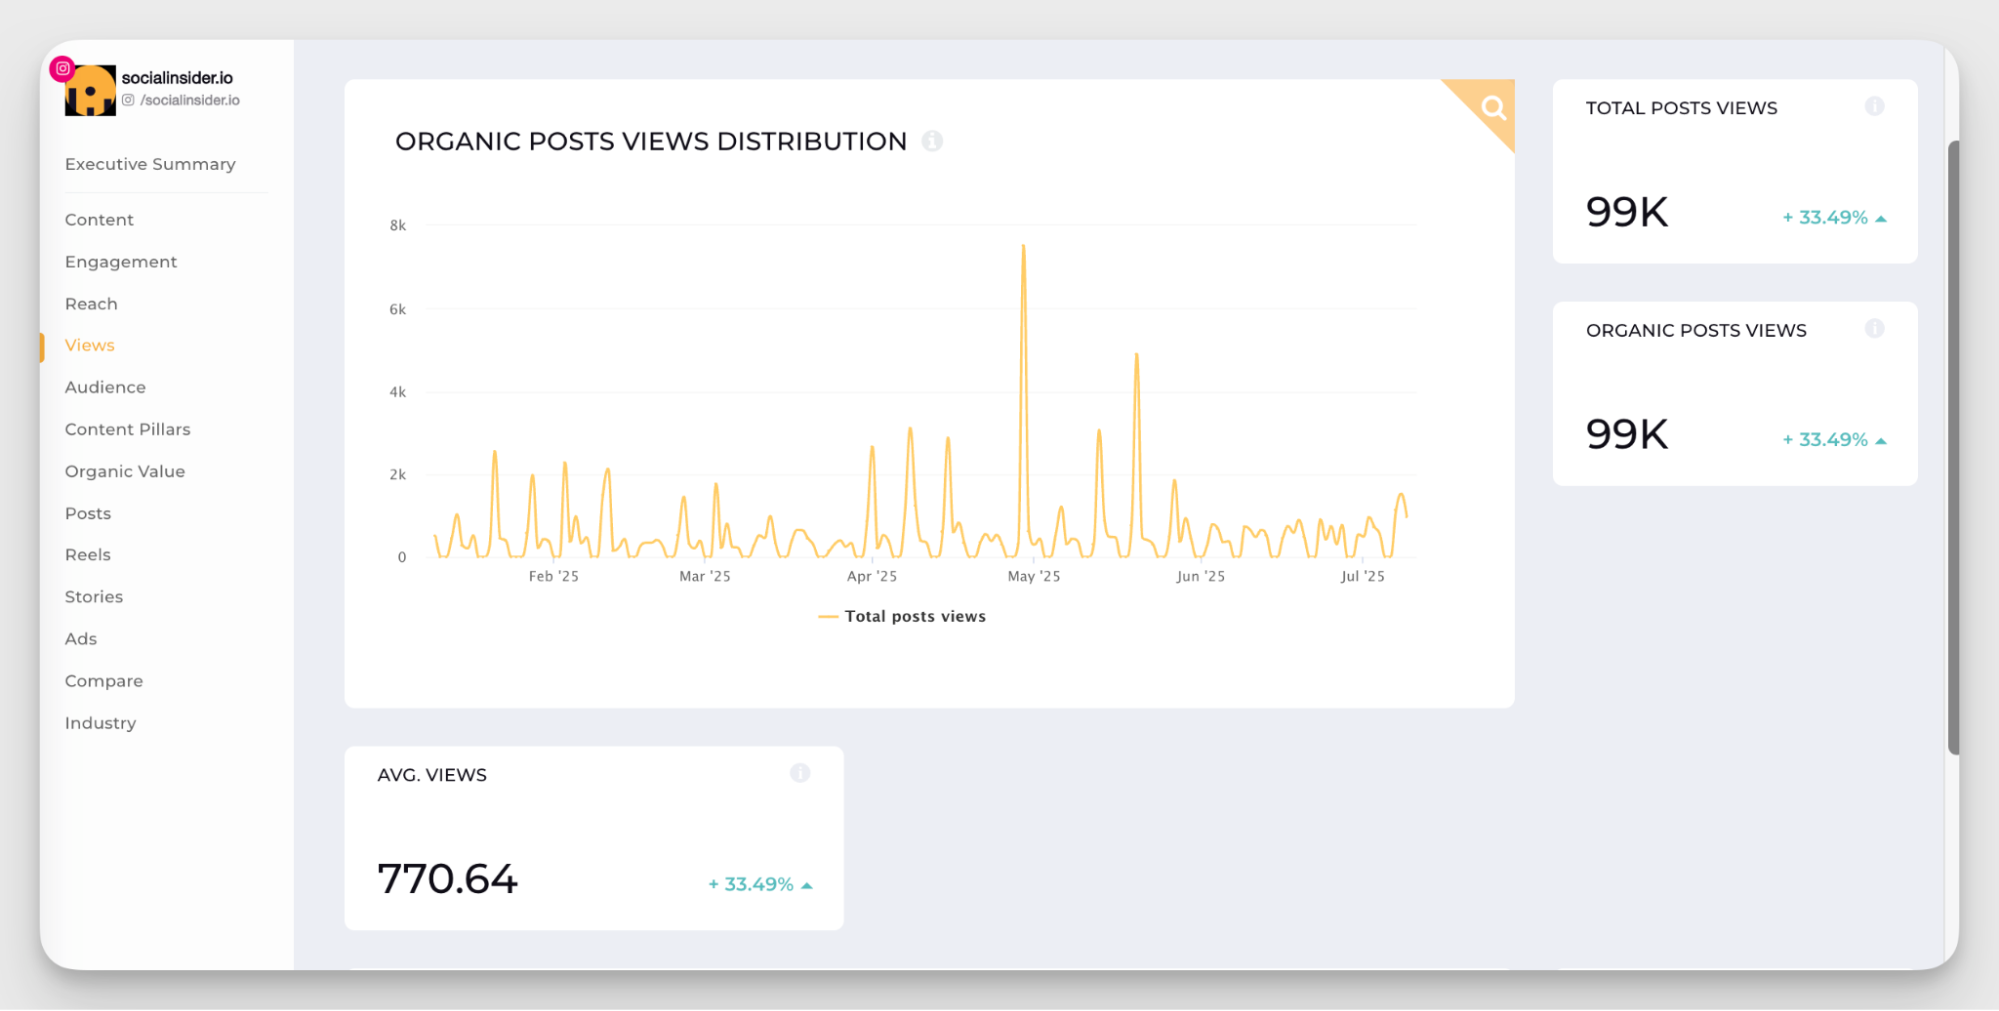1999x1011 pixels.
Task: Click the 99K value under Organic Posts Views
Action: click(1627, 434)
